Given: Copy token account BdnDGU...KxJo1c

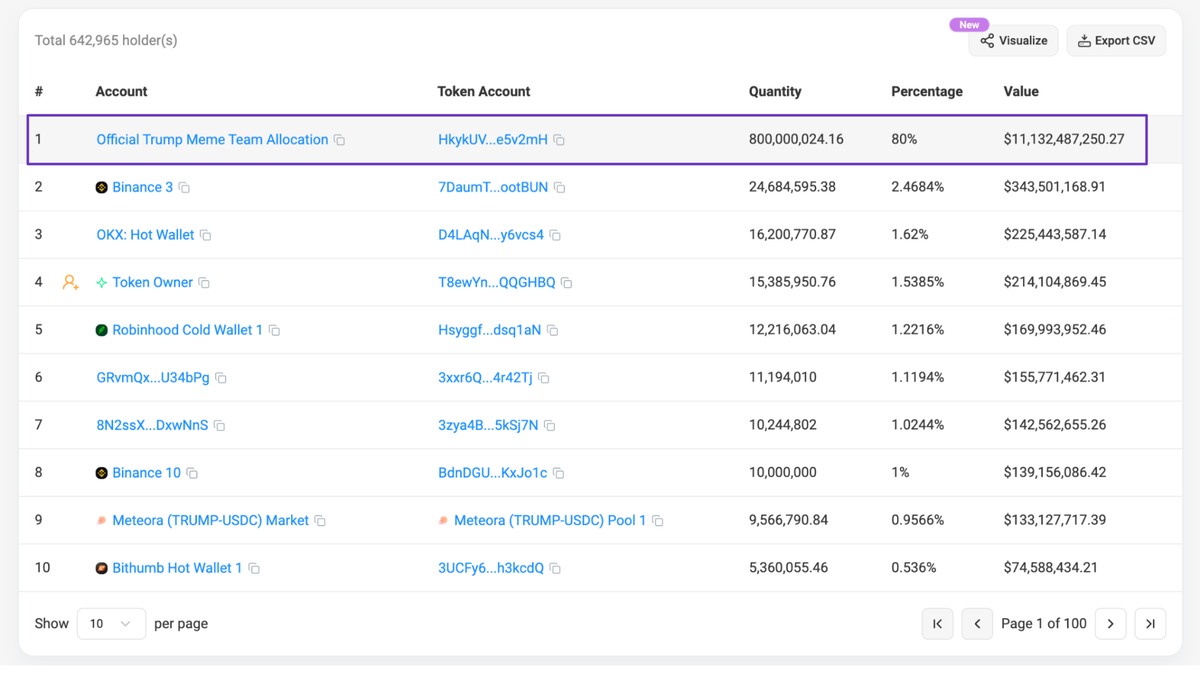Looking at the screenshot, I should pyautogui.click(x=559, y=473).
